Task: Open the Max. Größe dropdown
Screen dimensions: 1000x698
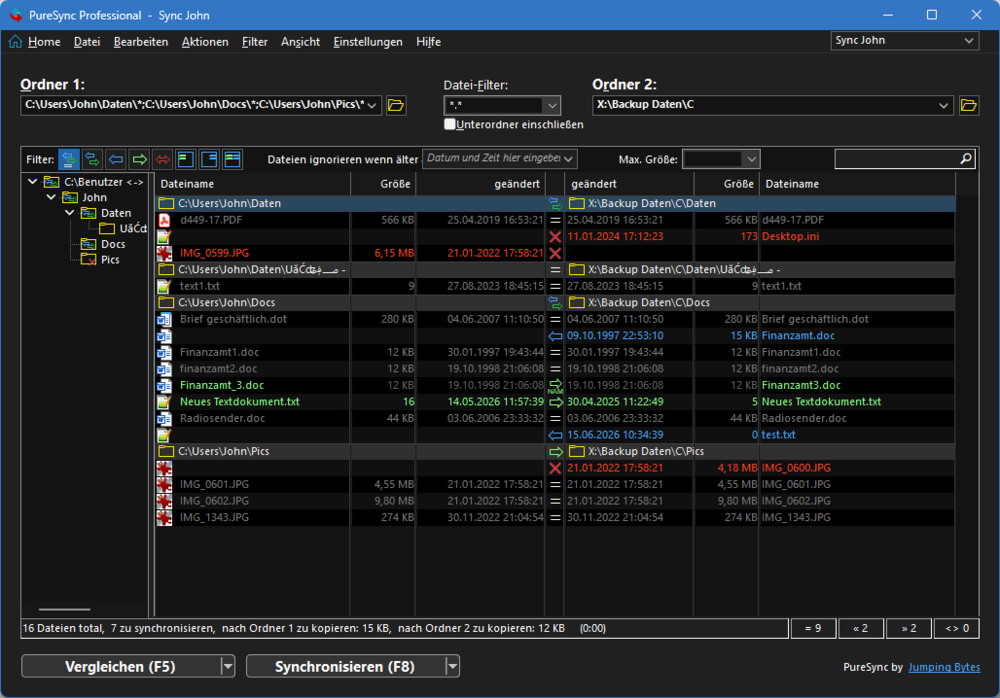Action: [751, 159]
